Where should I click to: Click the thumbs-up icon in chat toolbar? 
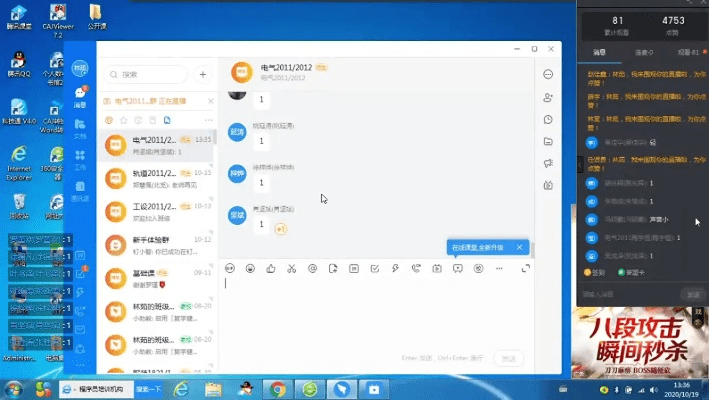pyautogui.click(x=271, y=268)
